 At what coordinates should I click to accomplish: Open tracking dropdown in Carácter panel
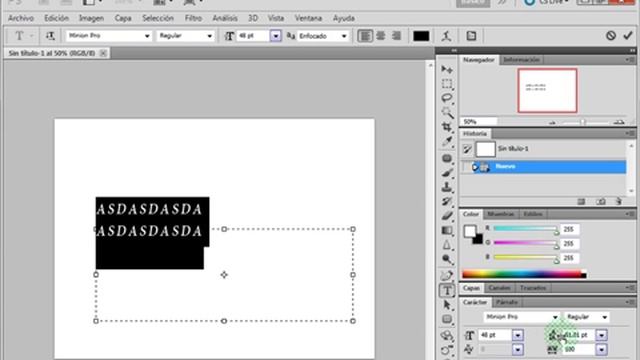point(602,349)
